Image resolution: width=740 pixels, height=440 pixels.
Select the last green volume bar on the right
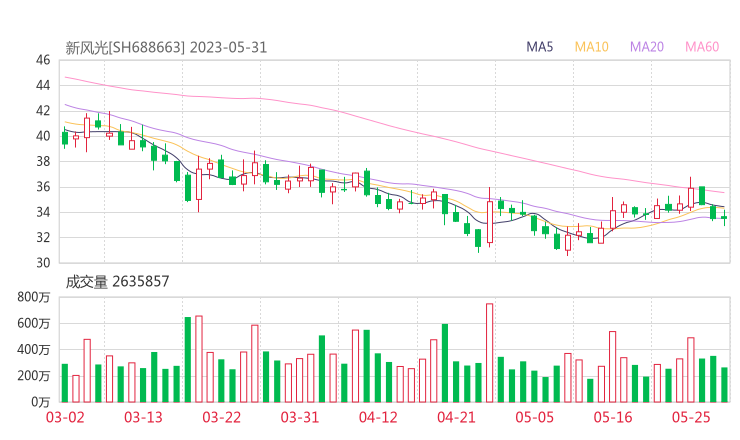coord(724,385)
